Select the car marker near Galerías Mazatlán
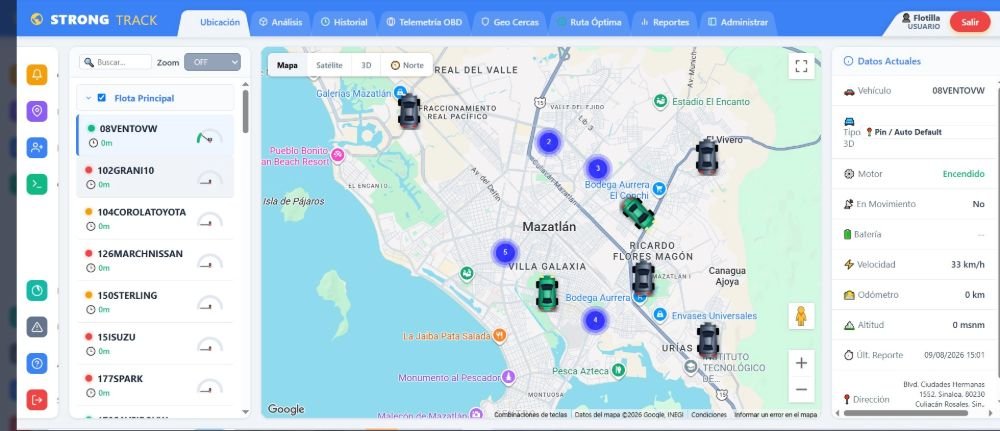1000x431 pixels. [409, 111]
